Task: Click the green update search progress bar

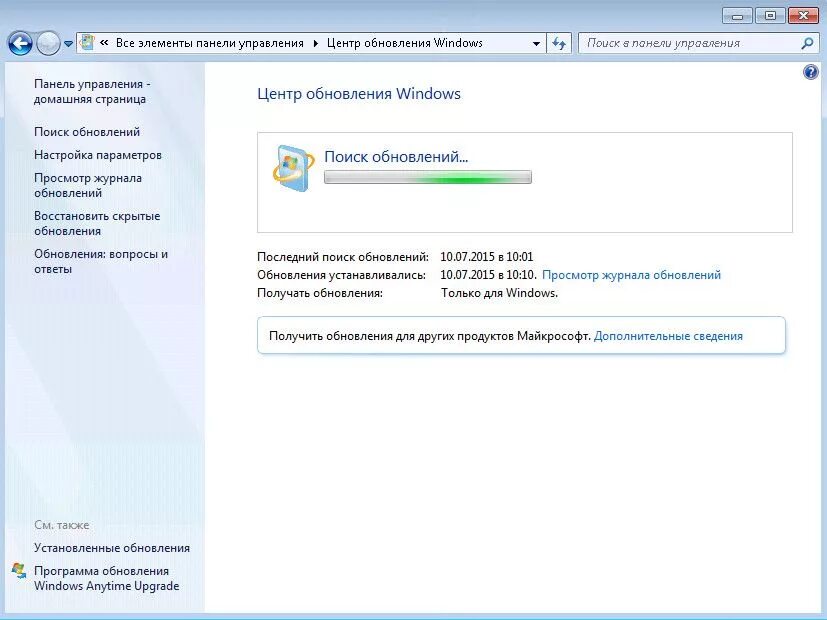Action: 428,177
